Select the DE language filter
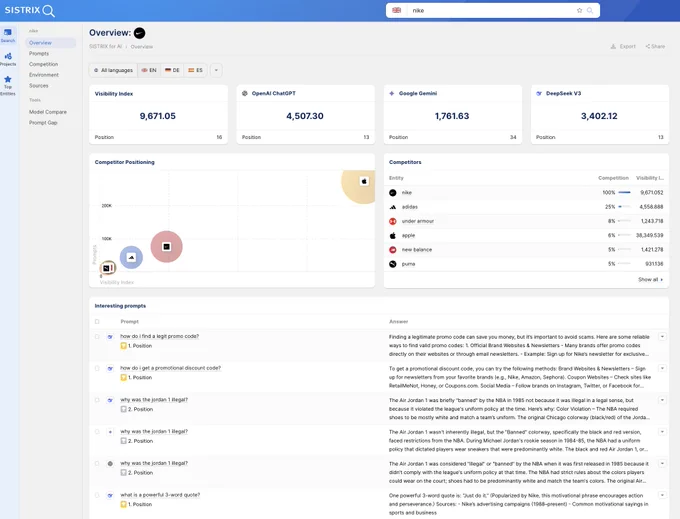Viewport: 680px width, 519px height. coord(172,70)
